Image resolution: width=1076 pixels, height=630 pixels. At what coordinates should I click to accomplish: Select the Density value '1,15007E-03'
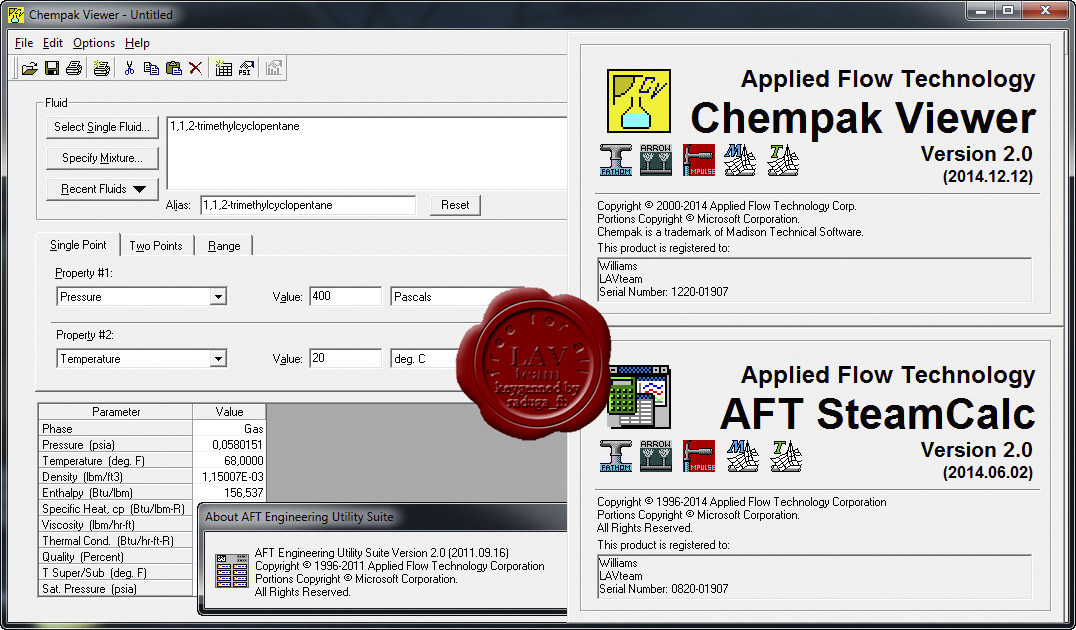tap(229, 476)
